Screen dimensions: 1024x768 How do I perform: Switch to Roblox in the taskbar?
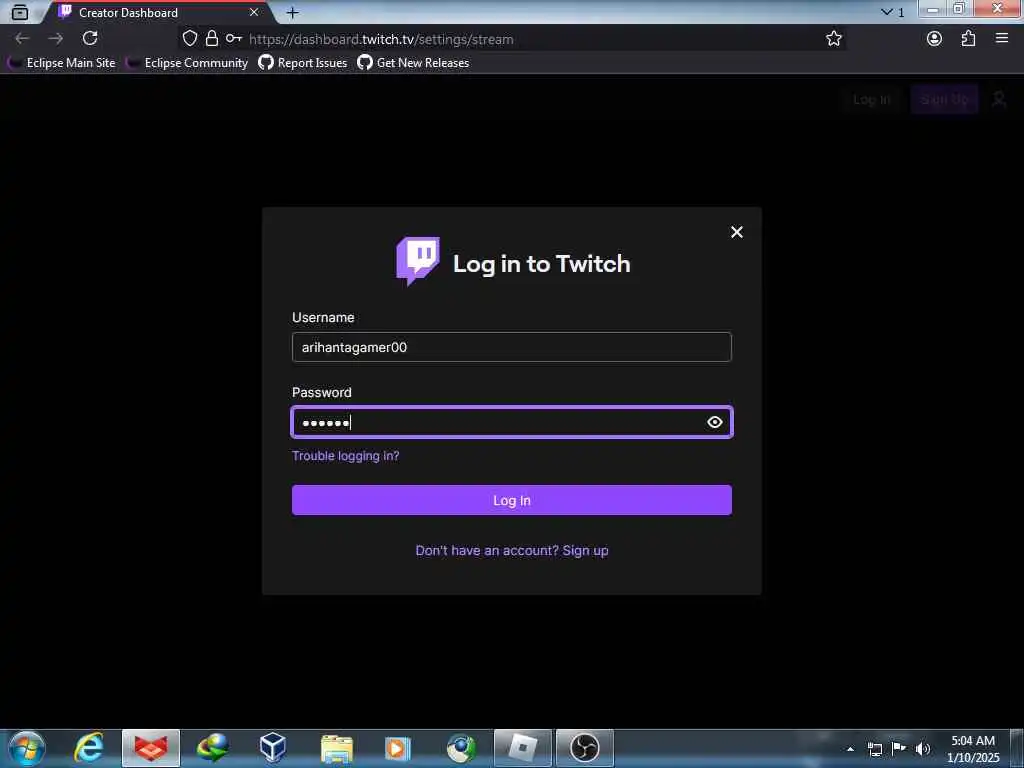(x=522, y=748)
